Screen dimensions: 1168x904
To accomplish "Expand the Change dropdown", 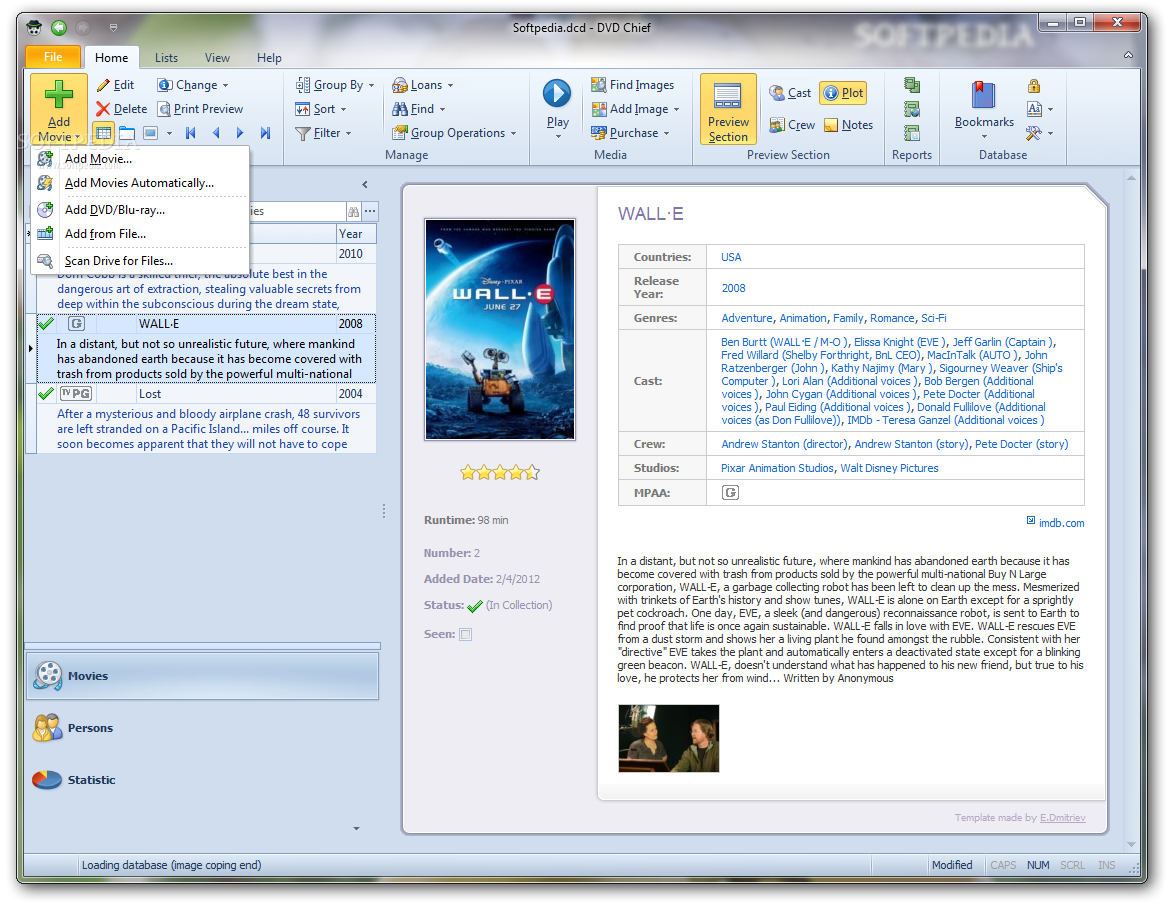I will pyautogui.click(x=193, y=86).
